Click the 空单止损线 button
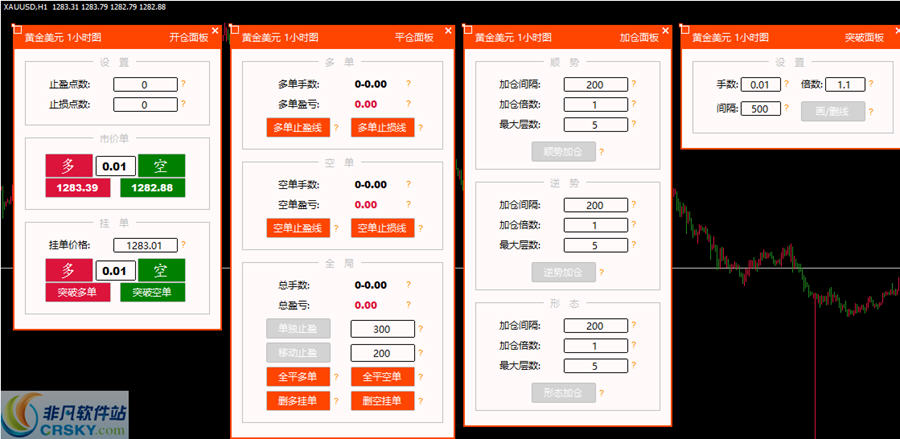Viewport: 900px width, 439px height. tap(382, 228)
